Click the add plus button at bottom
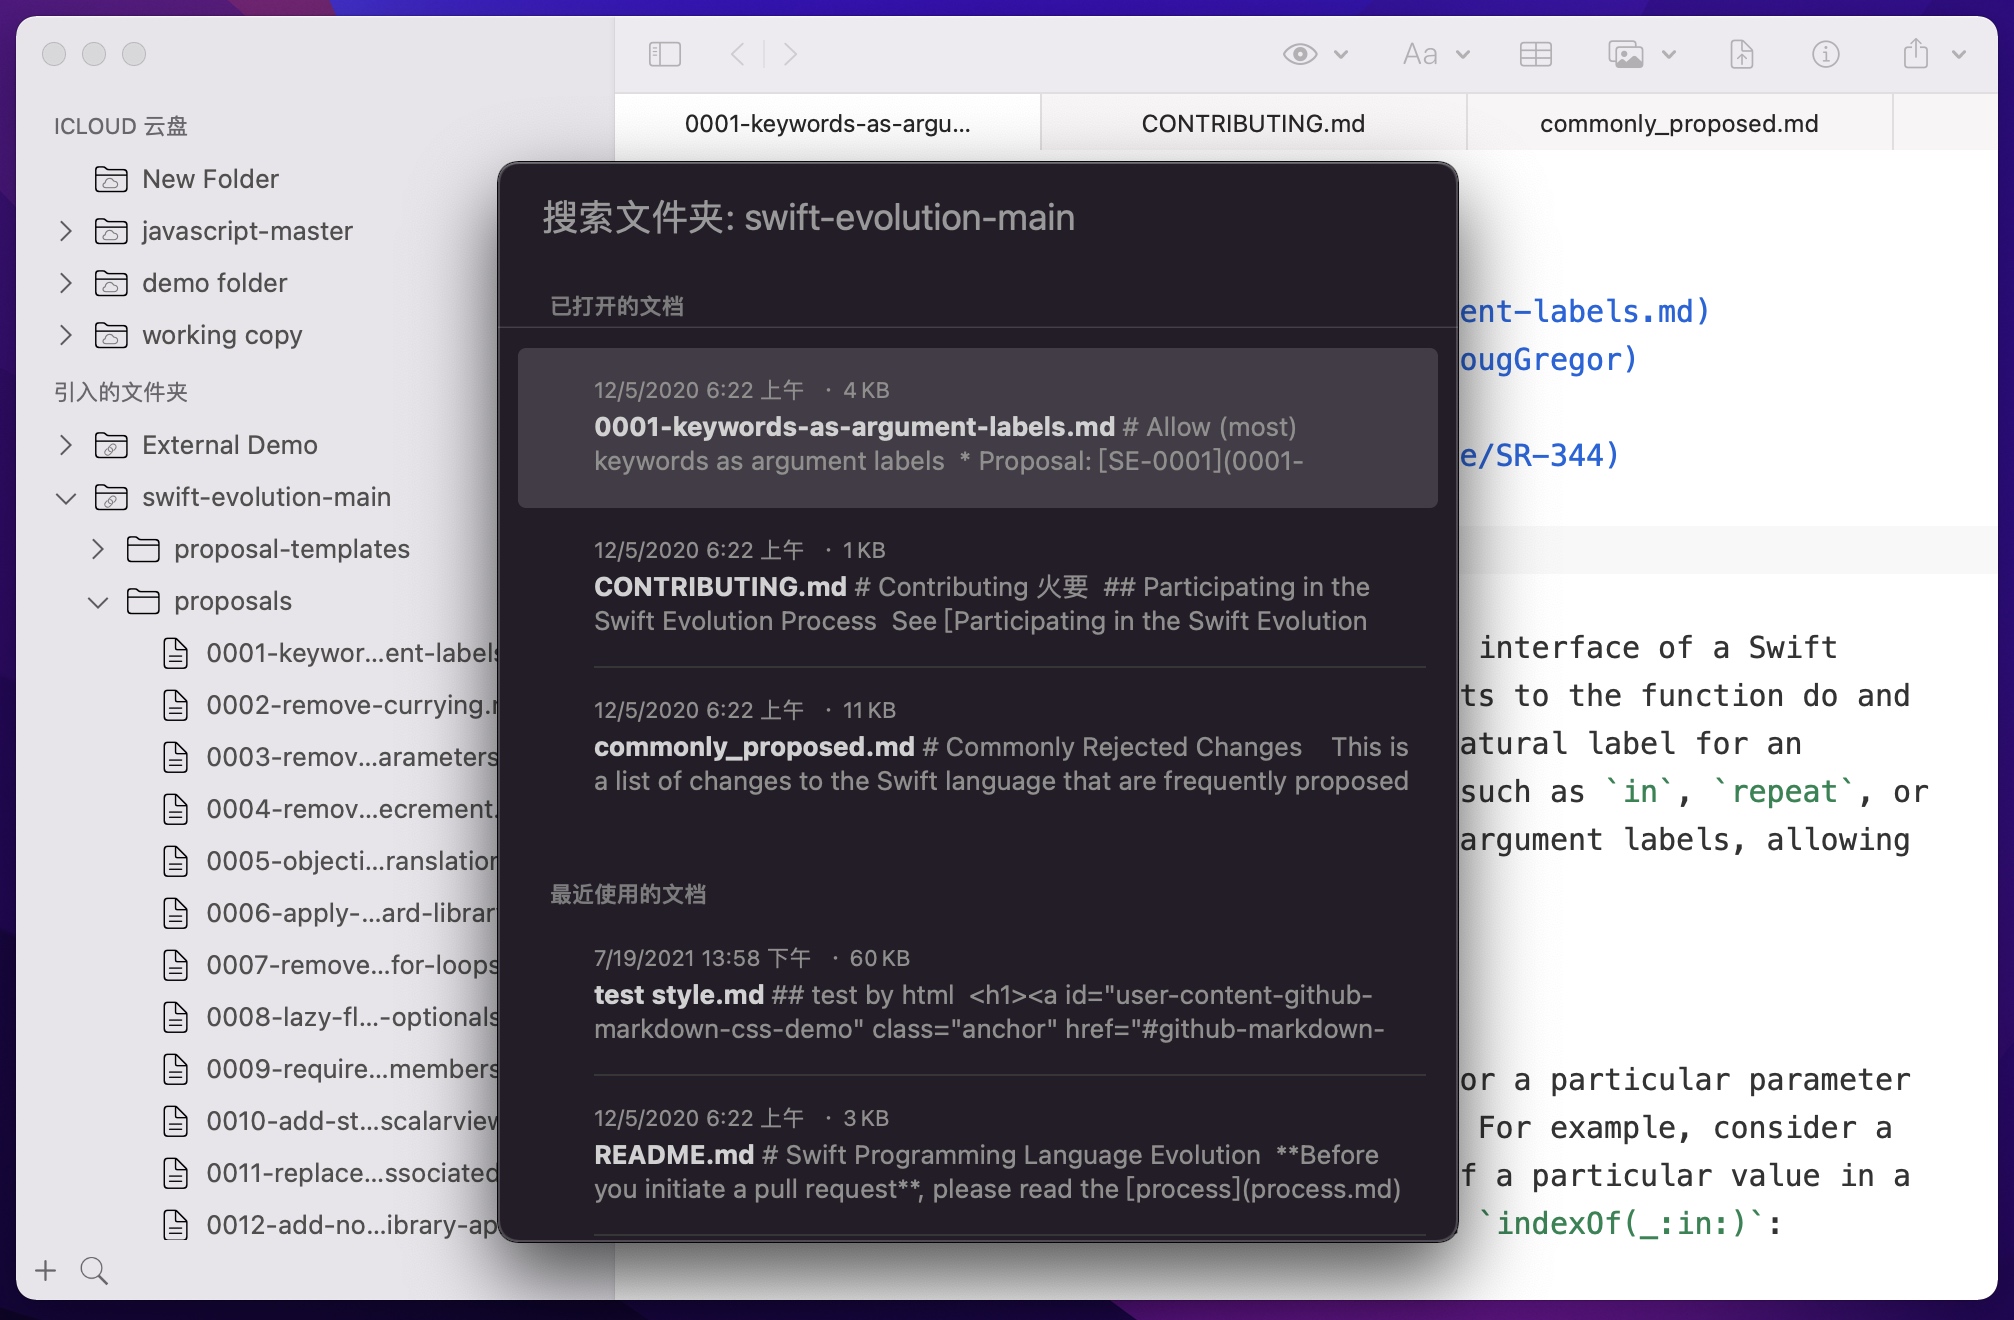2014x1320 pixels. 46,1271
